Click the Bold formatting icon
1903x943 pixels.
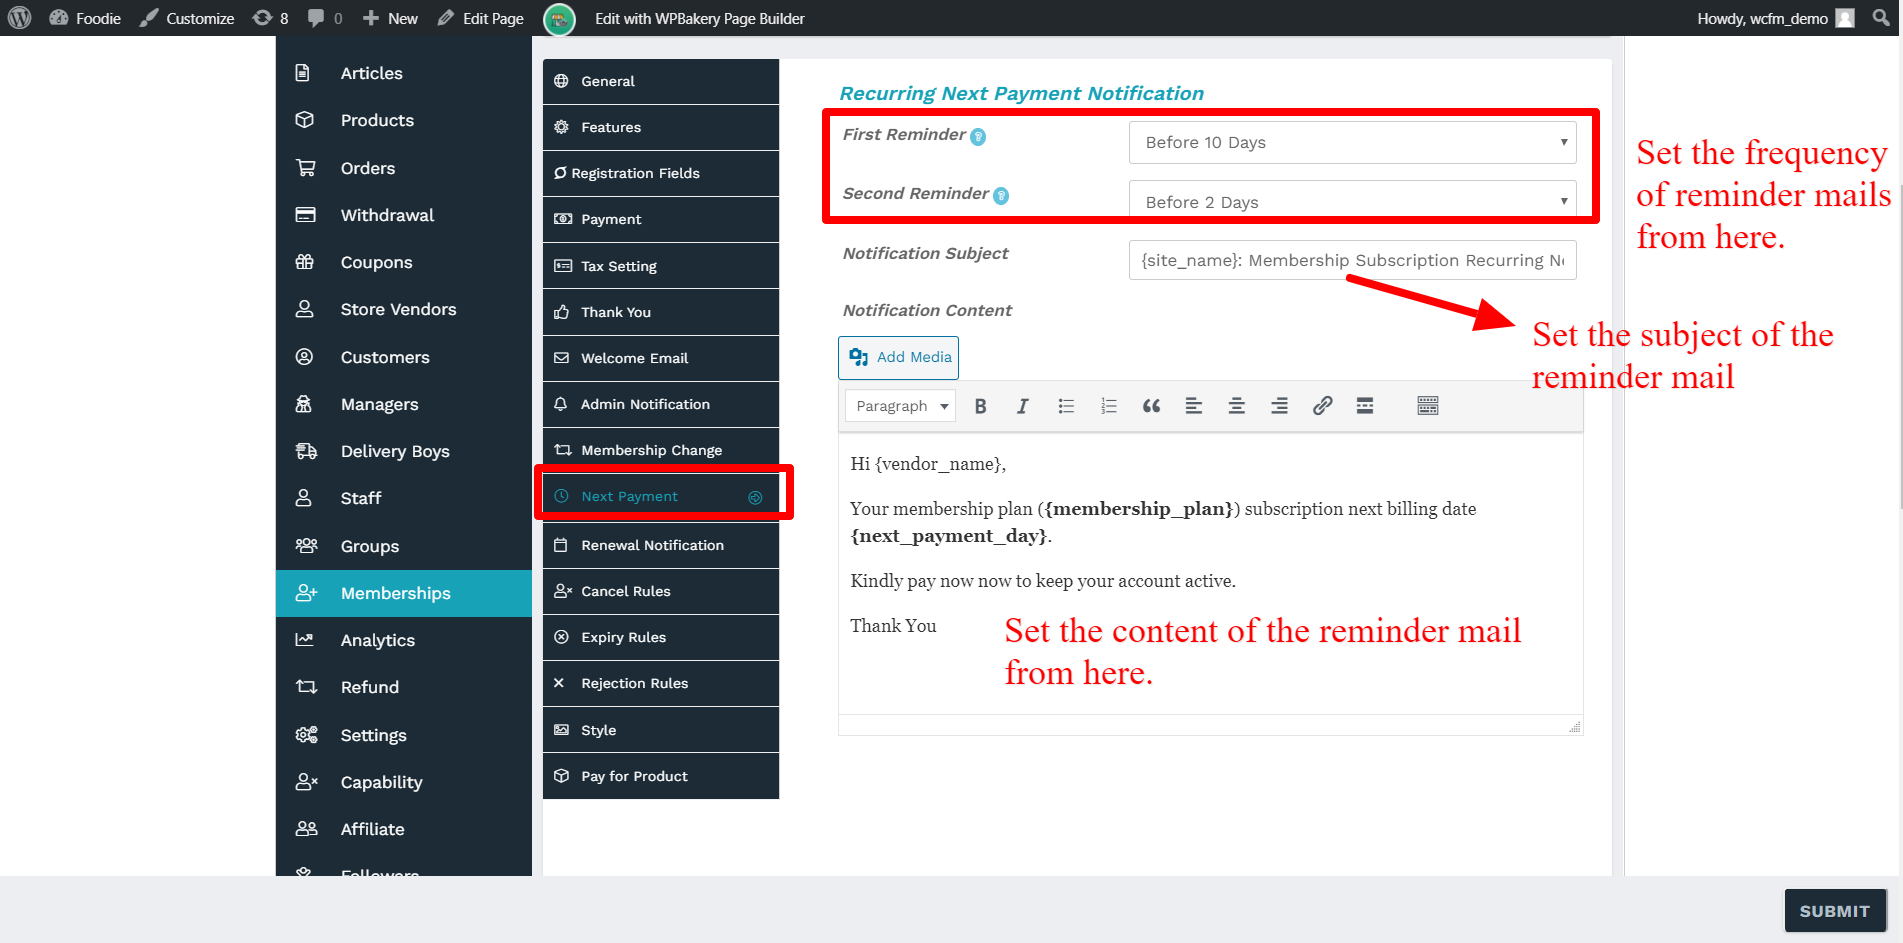tap(980, 406)
